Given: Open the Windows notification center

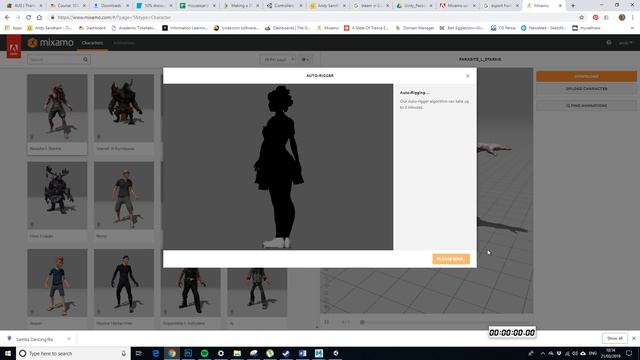Looking at the screenshot, I should tap(629, 353).
